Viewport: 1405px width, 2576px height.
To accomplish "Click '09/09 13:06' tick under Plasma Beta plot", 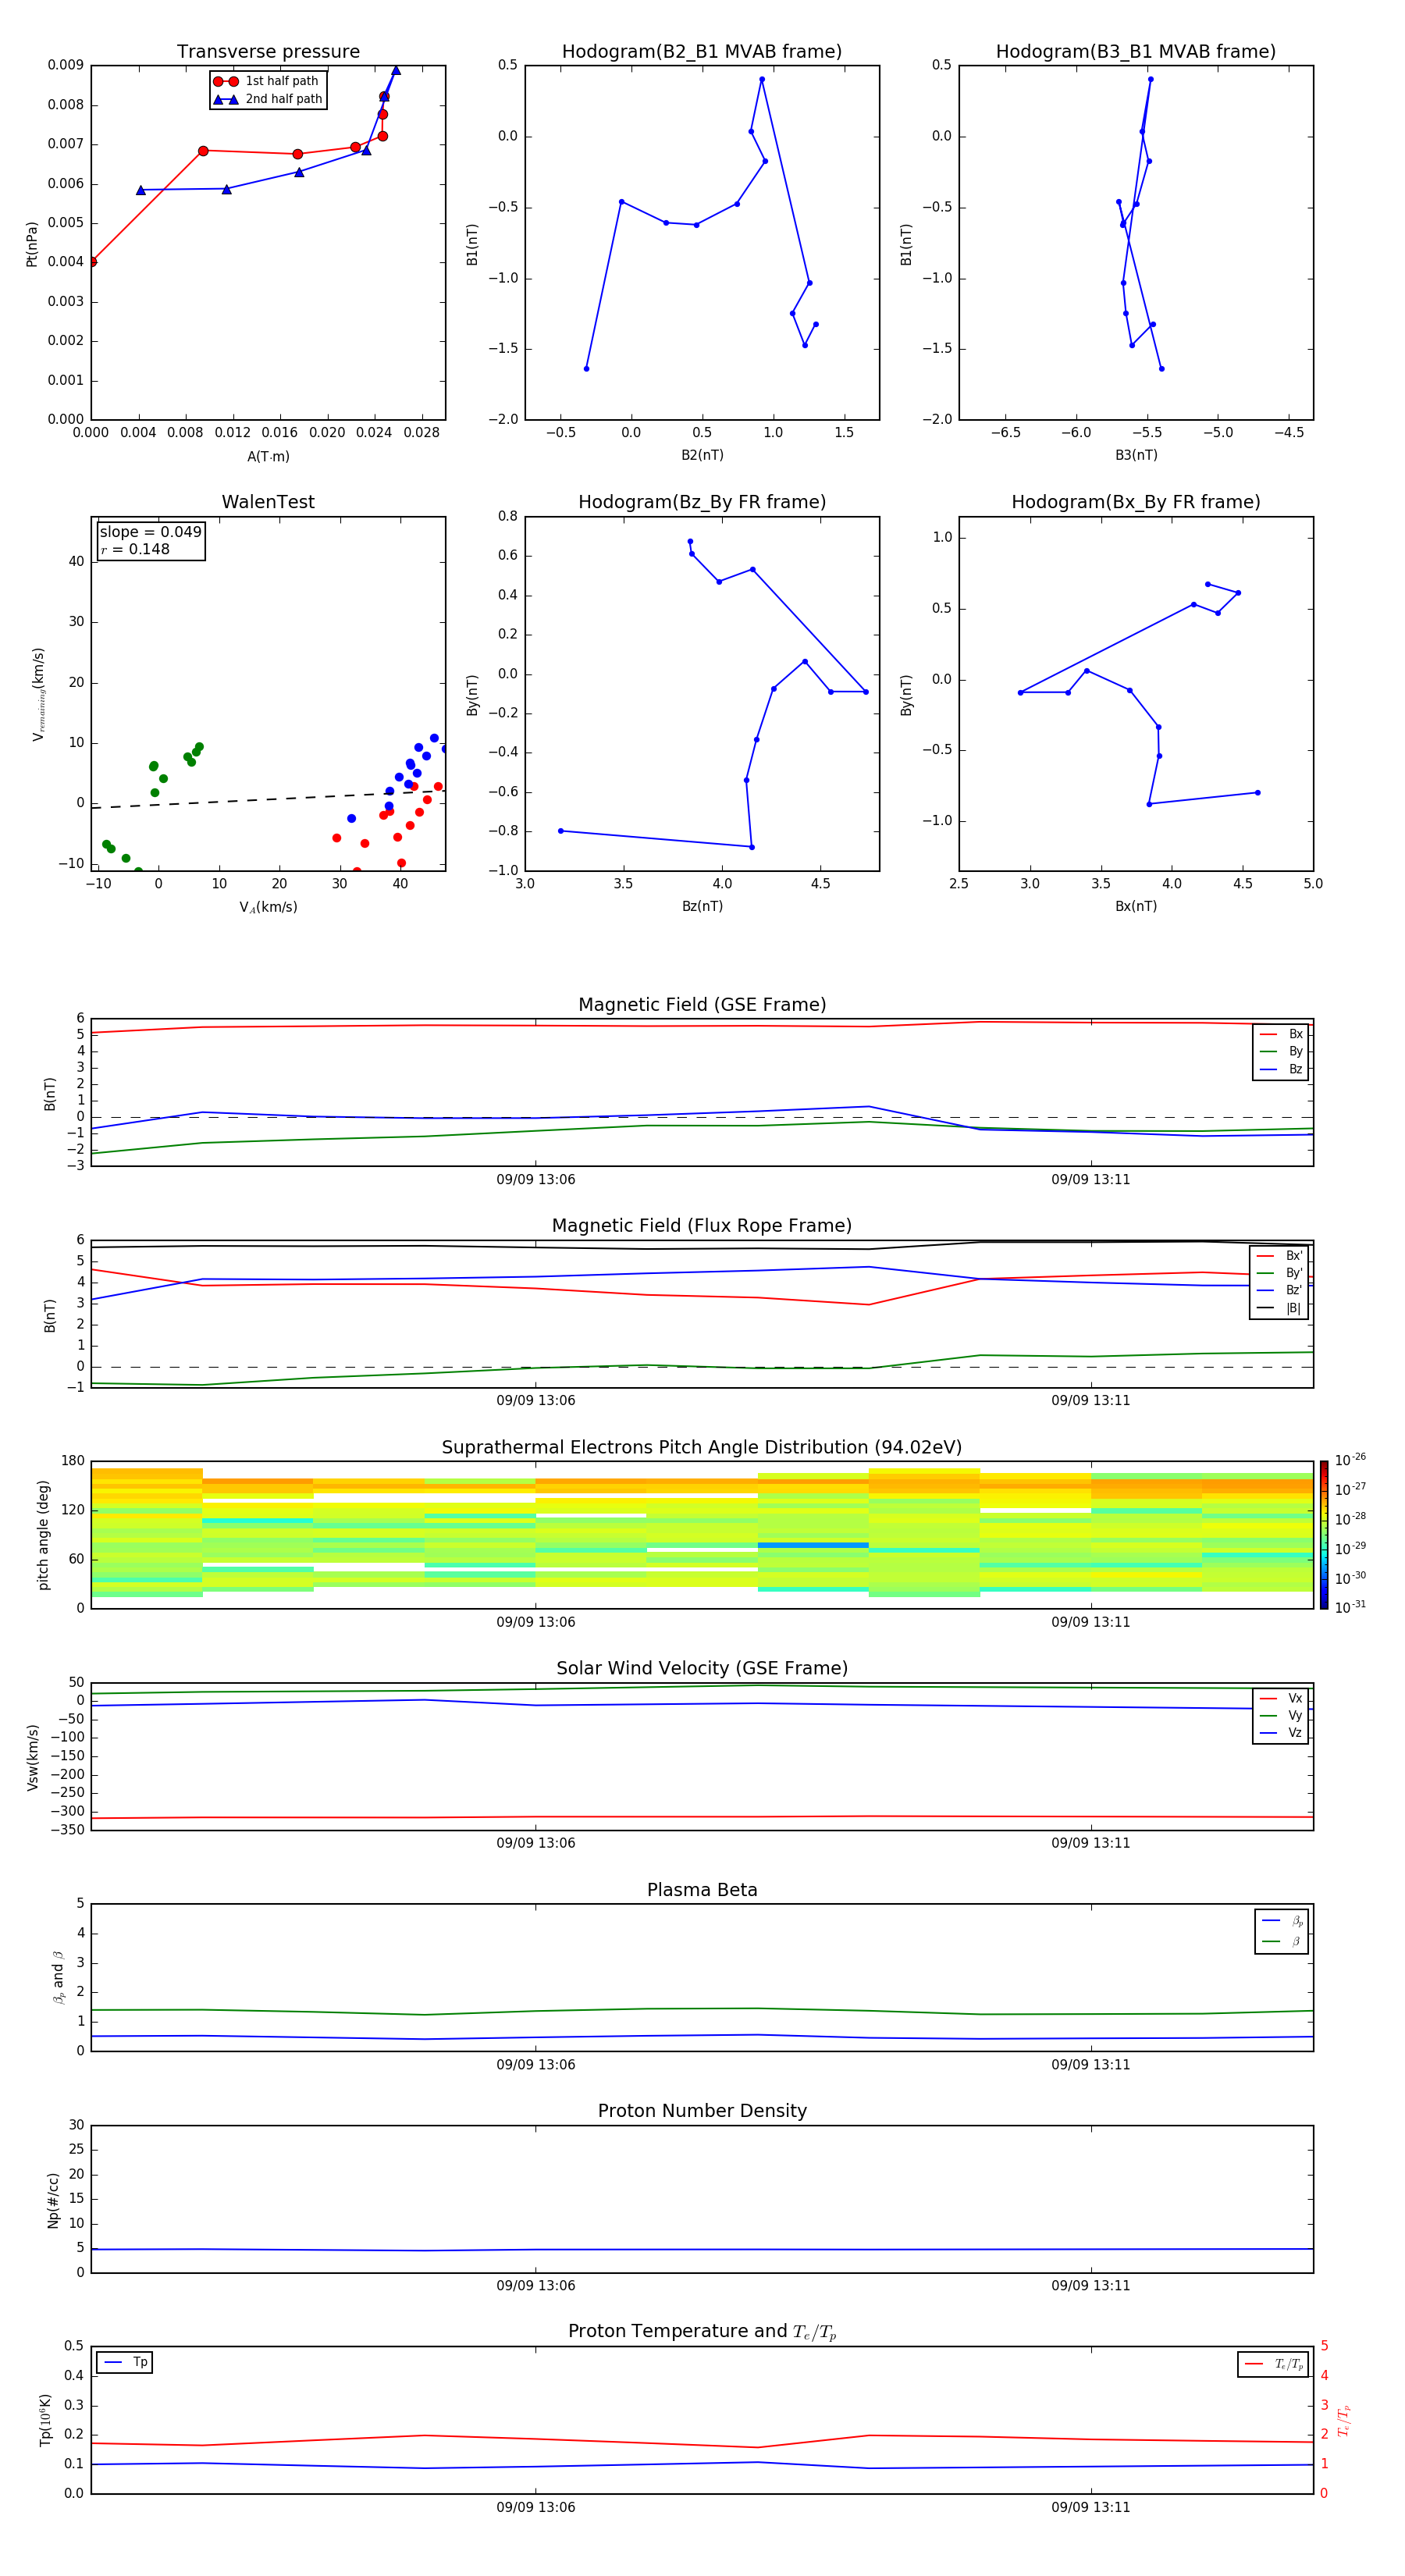I will pos(536,2065).
